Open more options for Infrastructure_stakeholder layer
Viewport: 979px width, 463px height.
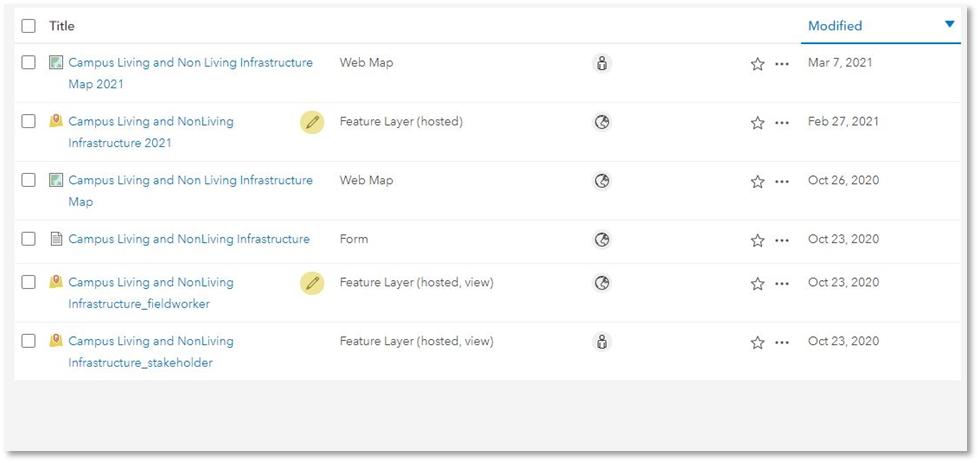(x=782, y=342)
